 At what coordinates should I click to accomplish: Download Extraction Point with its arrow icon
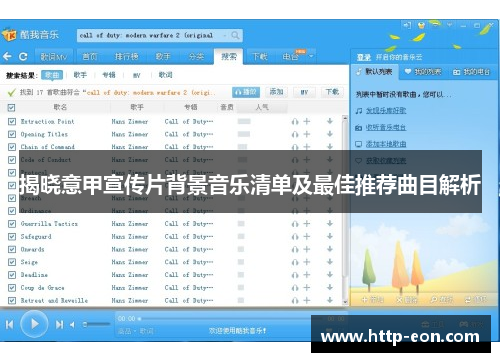click(330, 121)
